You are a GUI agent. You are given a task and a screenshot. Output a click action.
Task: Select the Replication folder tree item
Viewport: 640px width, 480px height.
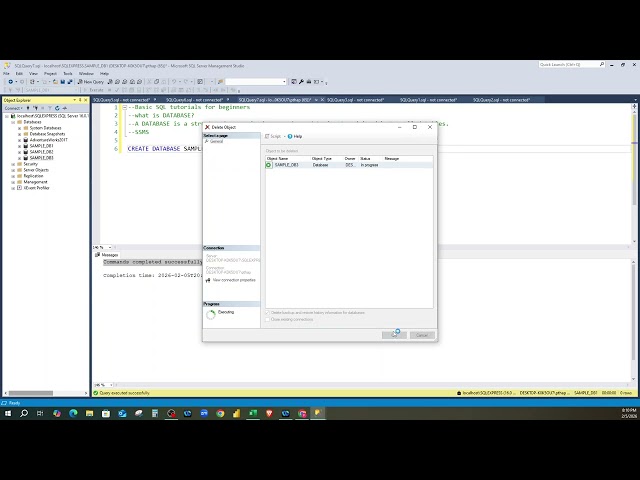(x=33, y=176)
